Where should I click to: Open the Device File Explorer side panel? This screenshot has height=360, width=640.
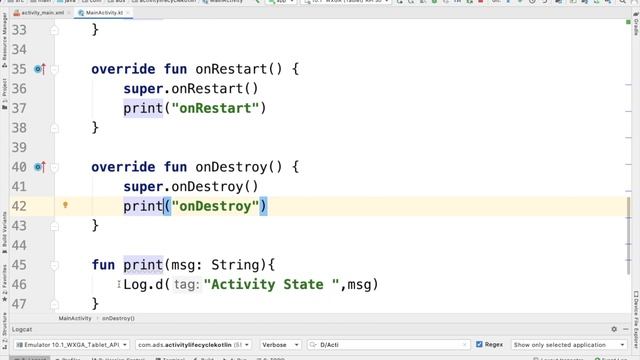pos(636,319)
